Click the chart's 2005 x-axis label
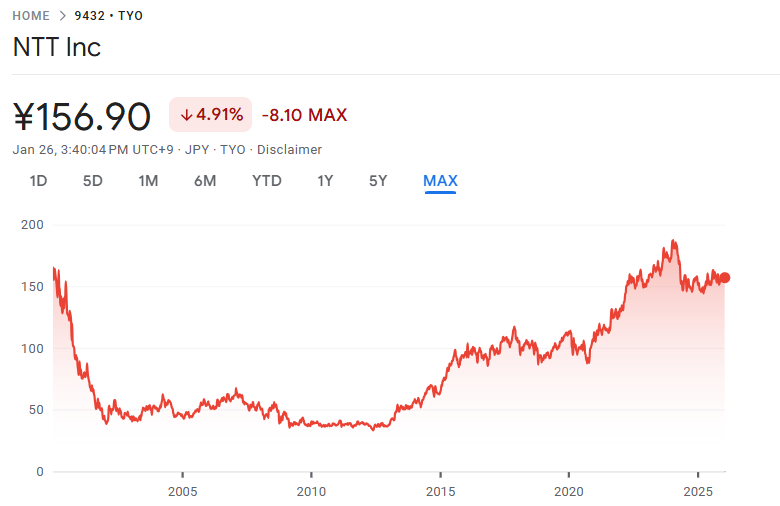 coord(182,491)
